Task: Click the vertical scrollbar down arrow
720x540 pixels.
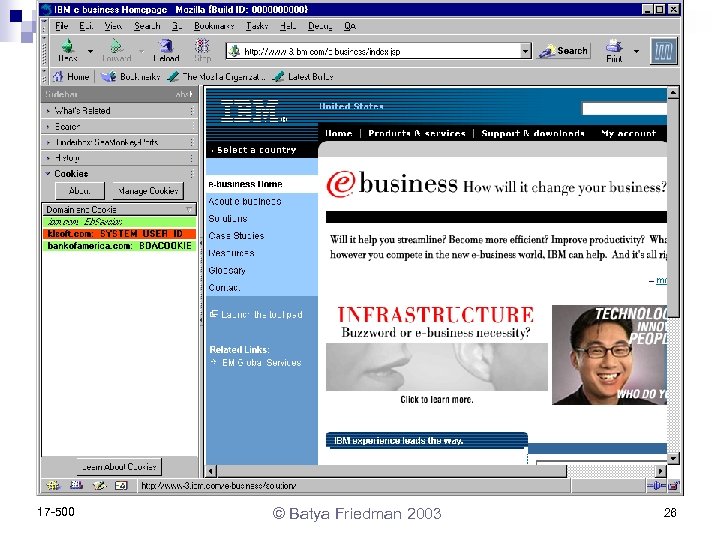Action: click(673, 458)
